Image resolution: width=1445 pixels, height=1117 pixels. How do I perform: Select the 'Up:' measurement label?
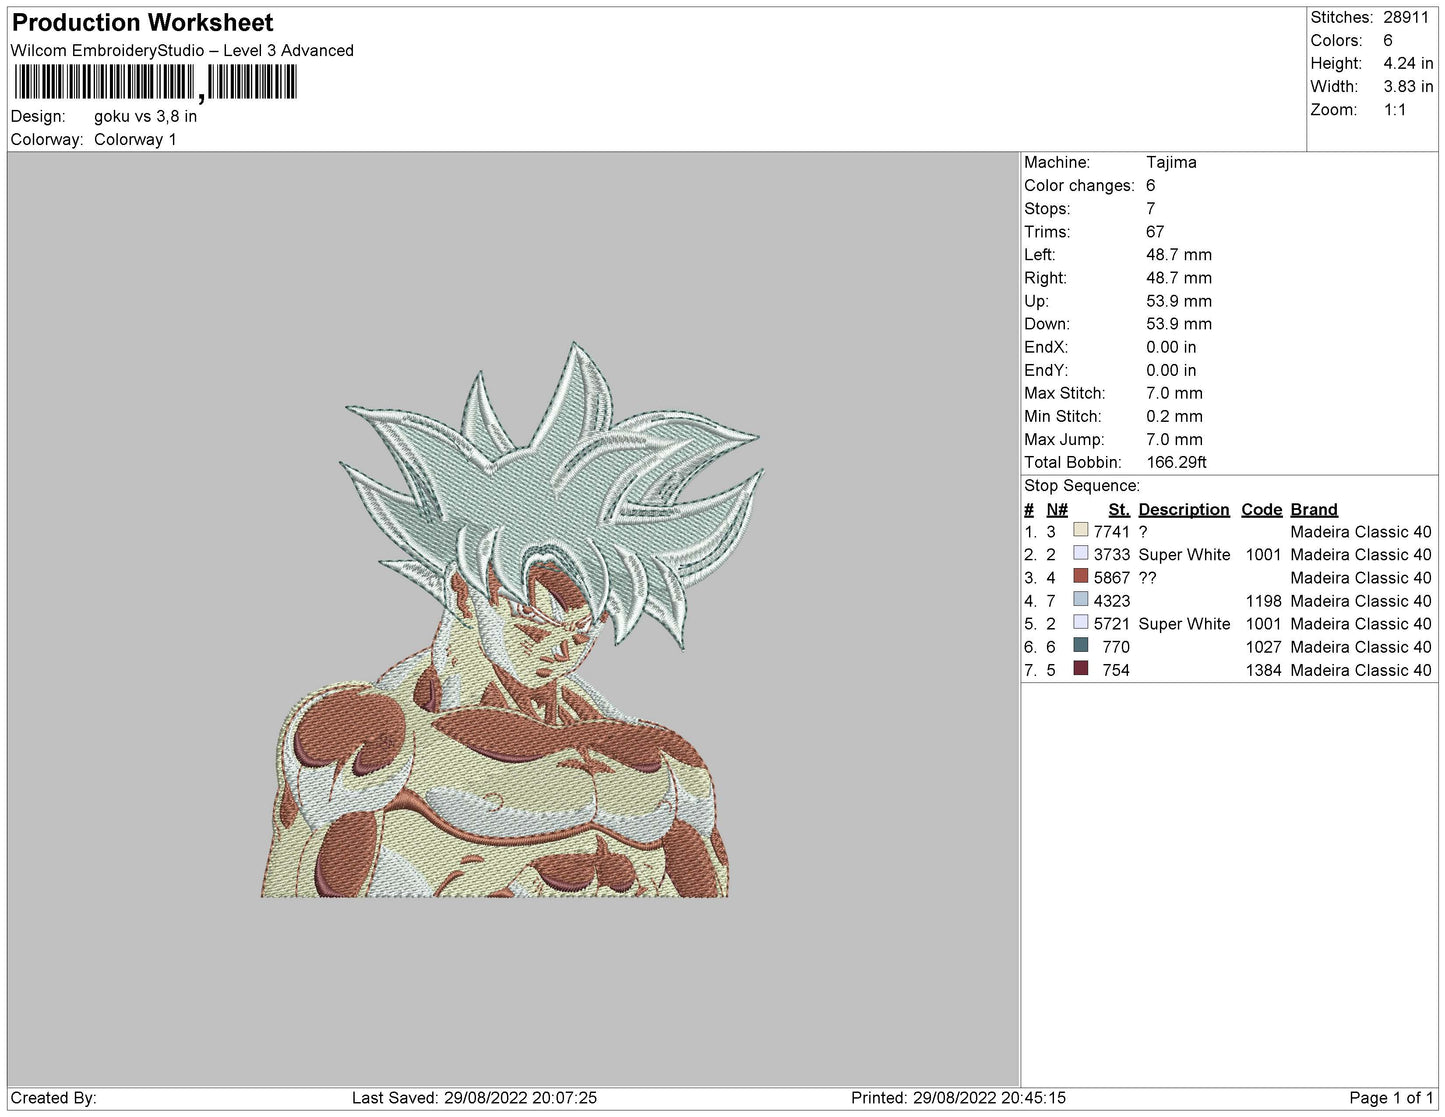point(1036,300)
